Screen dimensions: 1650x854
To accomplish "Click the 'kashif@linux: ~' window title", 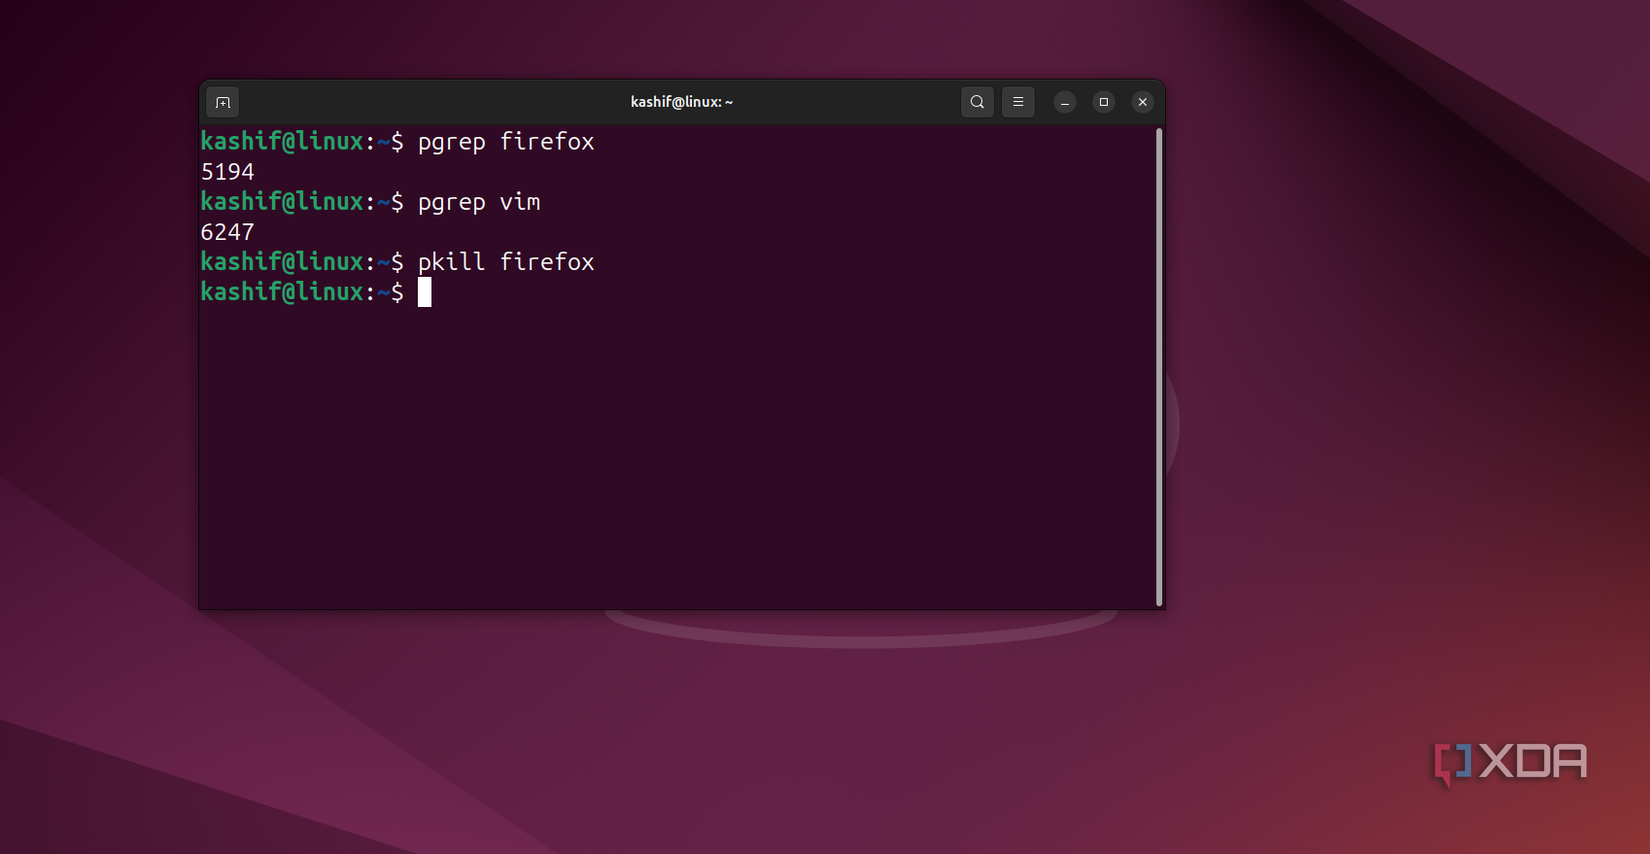I will tap(682, 102).
